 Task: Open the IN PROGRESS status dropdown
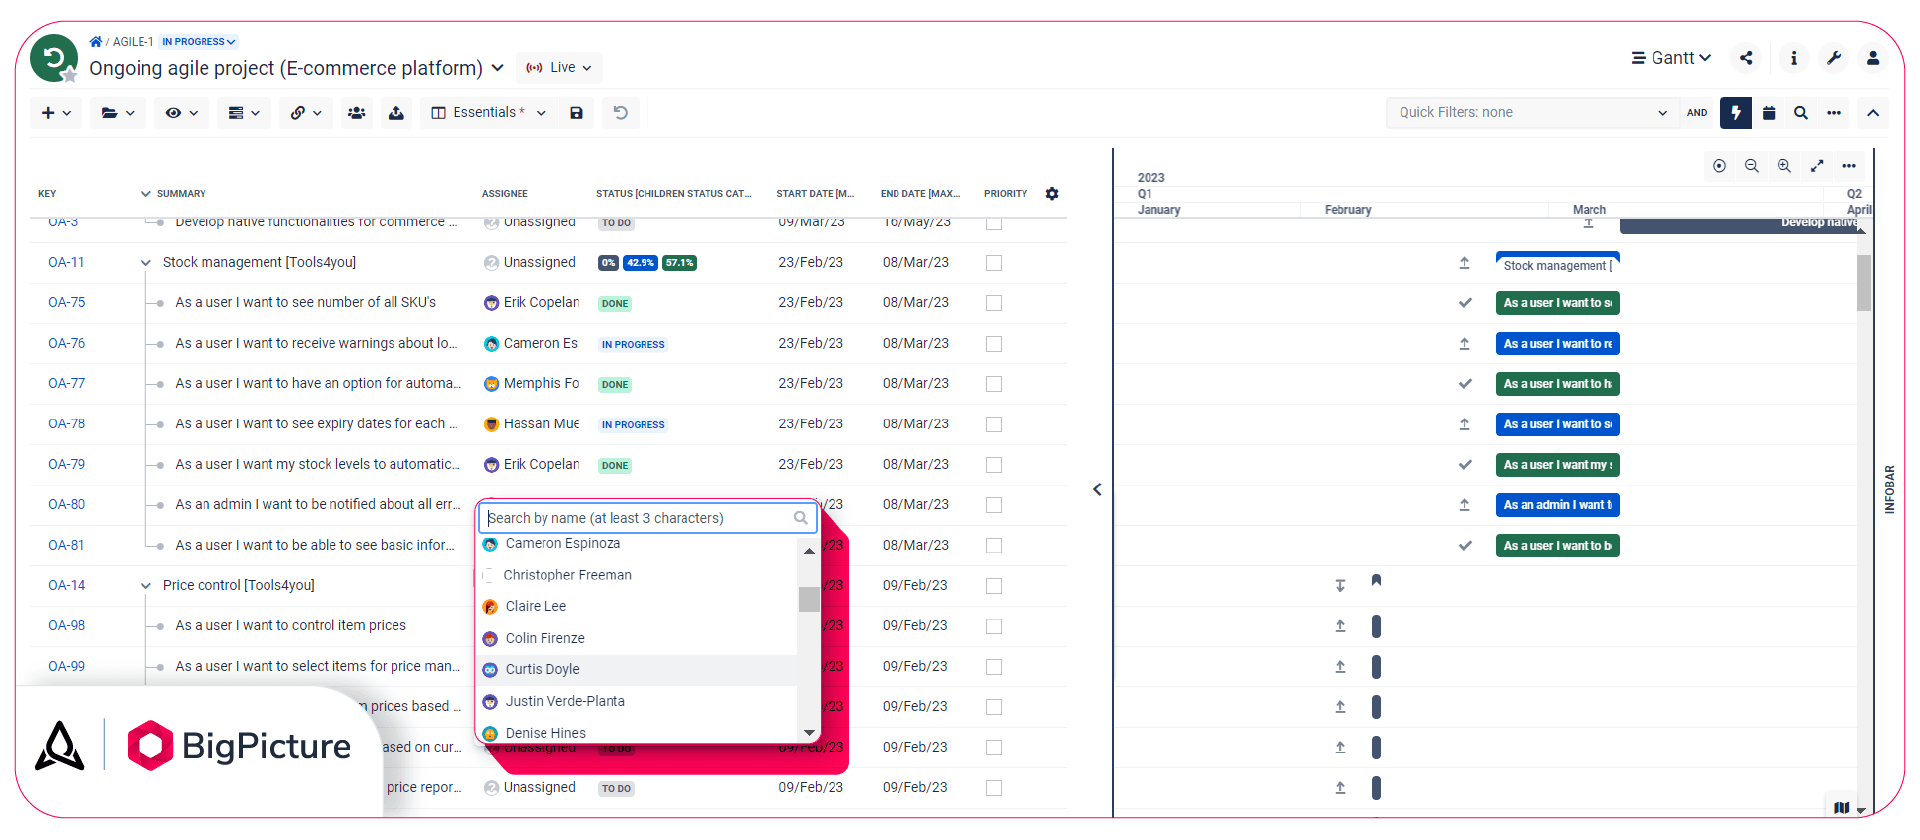tap(198, 42)
